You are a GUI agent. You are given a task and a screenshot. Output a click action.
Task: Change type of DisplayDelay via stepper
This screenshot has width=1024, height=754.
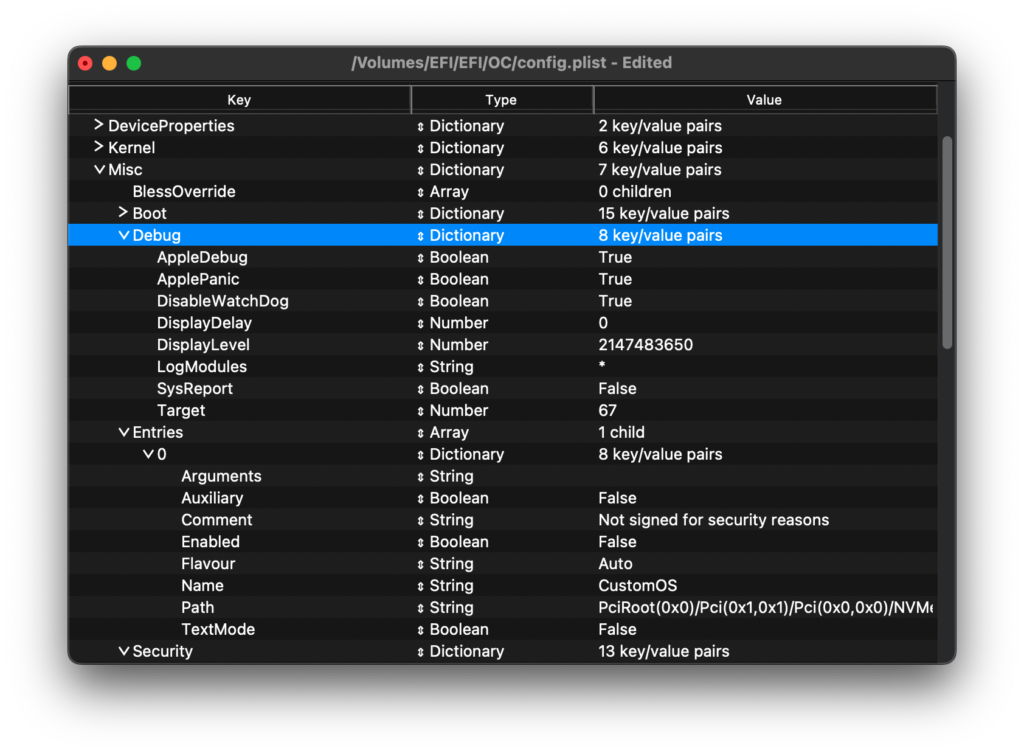coord(421,324)
